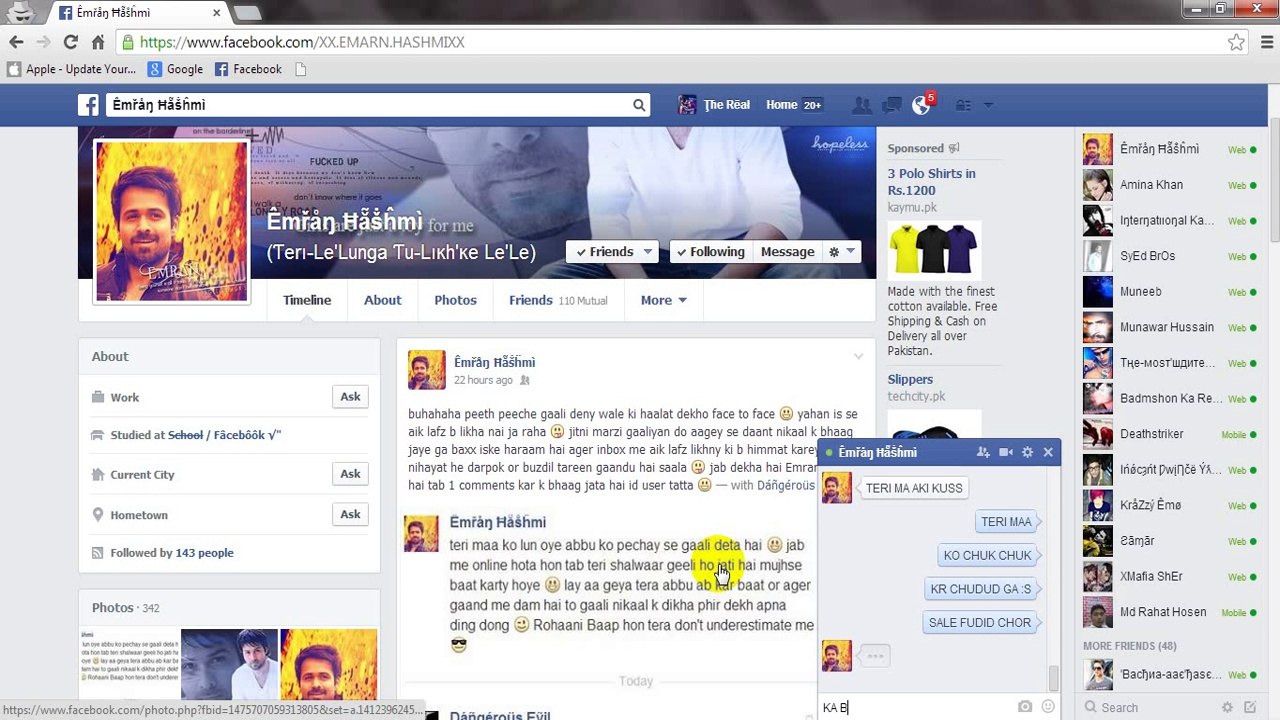
Task: Open account dropdown arrow in top bar
Action: 988,105
